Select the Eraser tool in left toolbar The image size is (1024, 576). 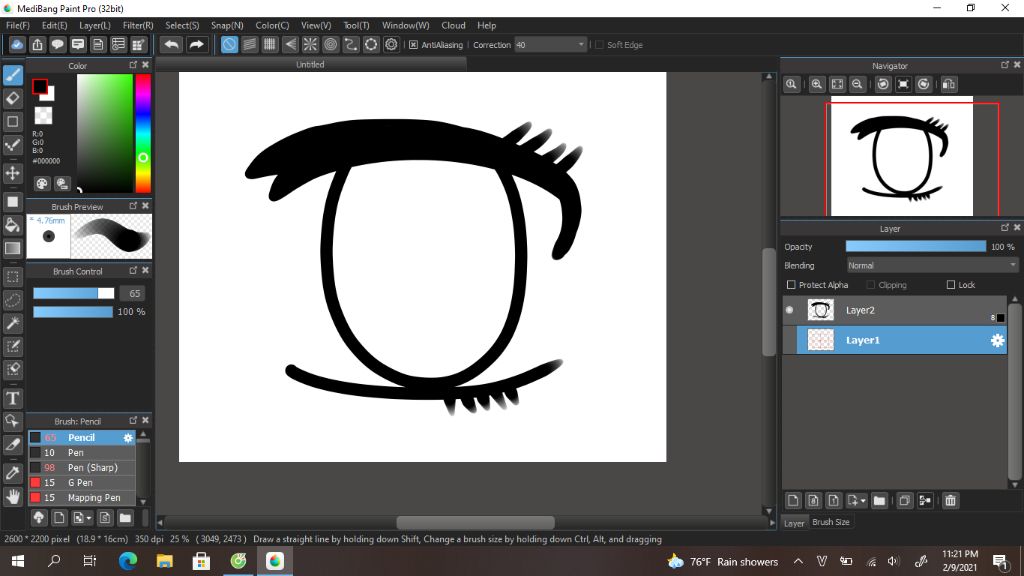click(x=13, y=98)
